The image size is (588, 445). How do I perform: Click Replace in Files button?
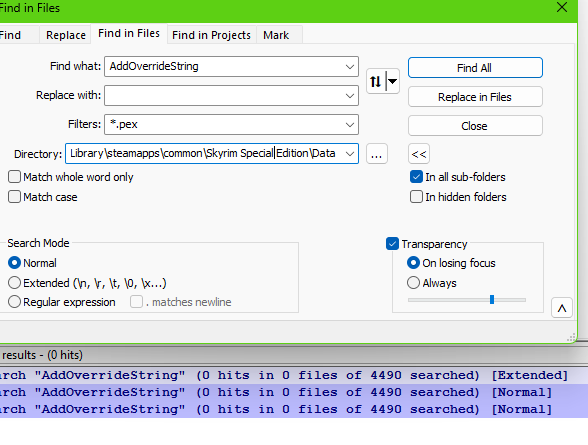pos(475,97)
